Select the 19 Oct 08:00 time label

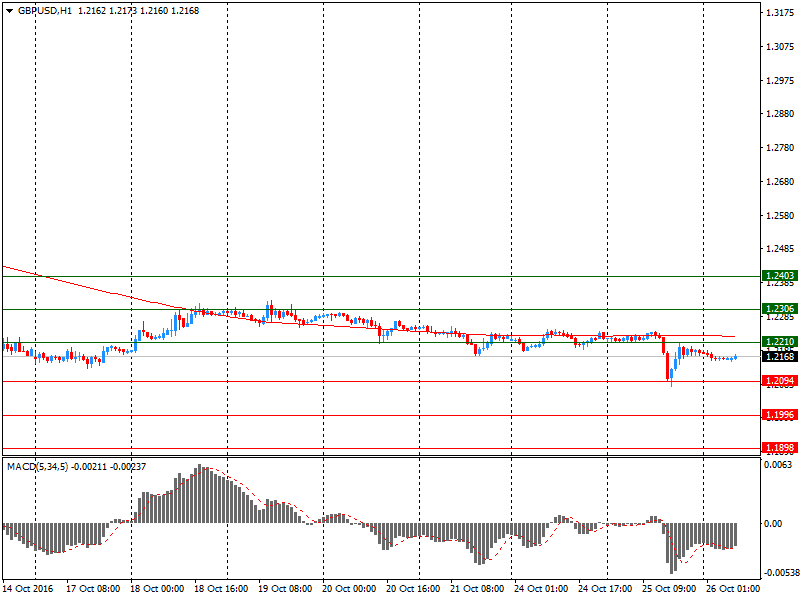285,589
